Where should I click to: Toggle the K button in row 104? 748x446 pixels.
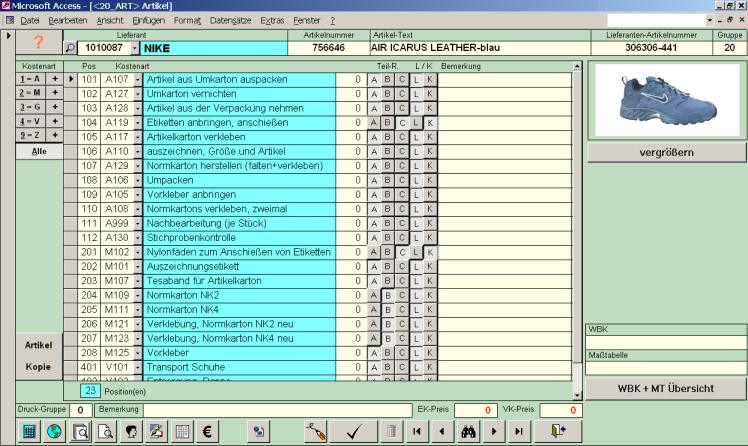point(430,122)
